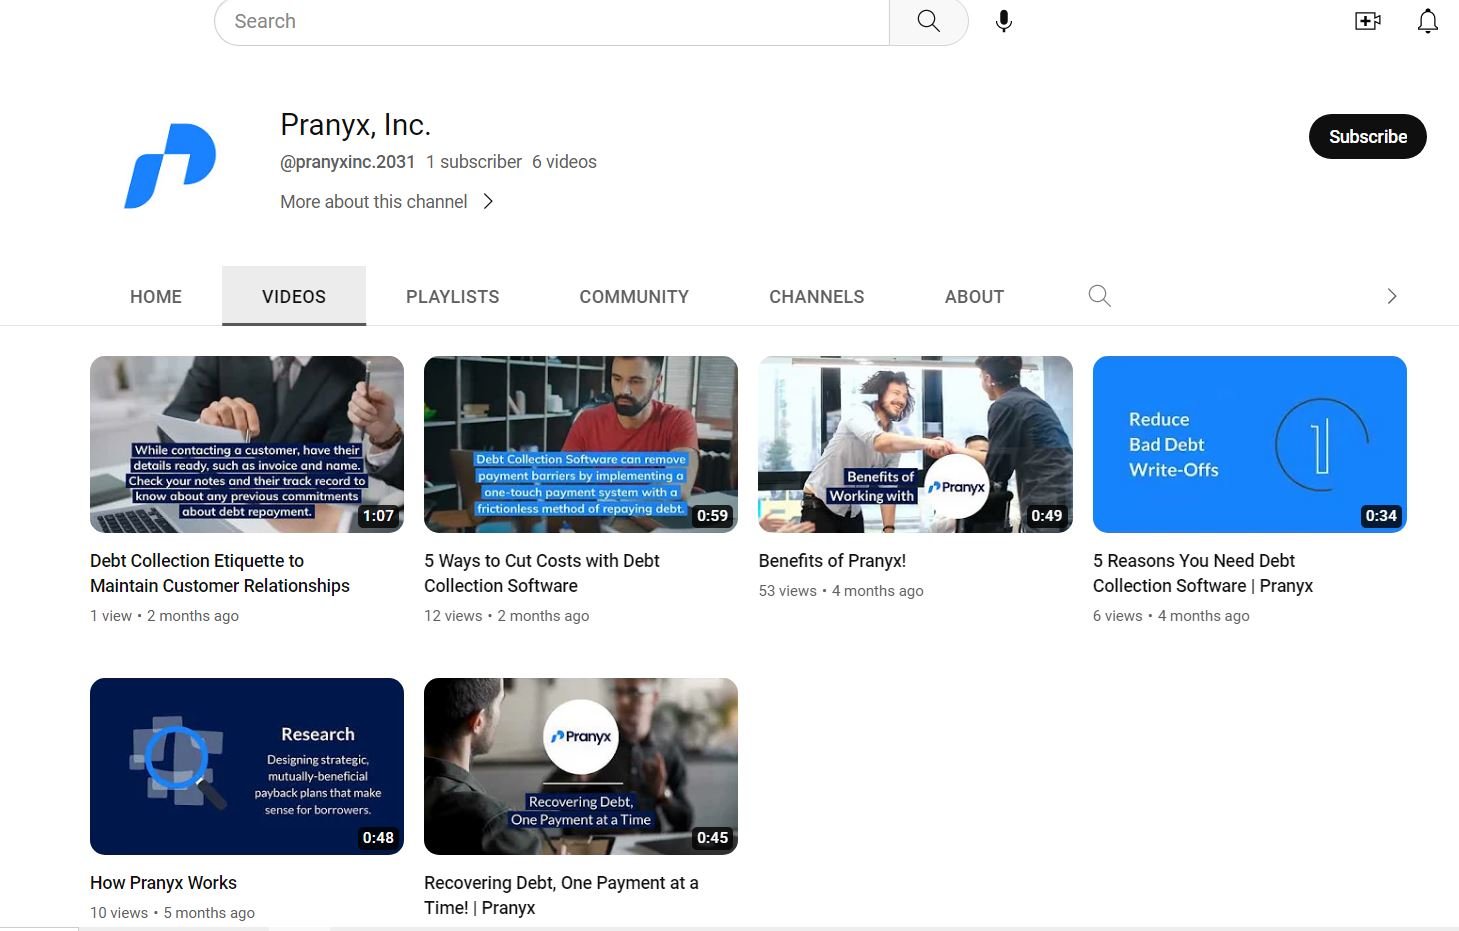The height and width of the screenshot is (931, 1459).
Task: Subscribe to the Pranyx channel
Action: (1367, 137)
